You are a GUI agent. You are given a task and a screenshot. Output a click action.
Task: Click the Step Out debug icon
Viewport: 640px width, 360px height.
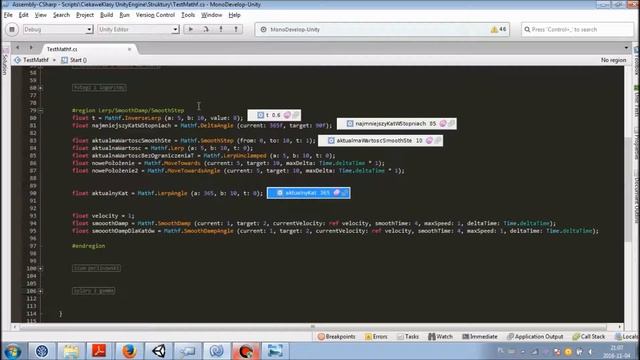236,29
